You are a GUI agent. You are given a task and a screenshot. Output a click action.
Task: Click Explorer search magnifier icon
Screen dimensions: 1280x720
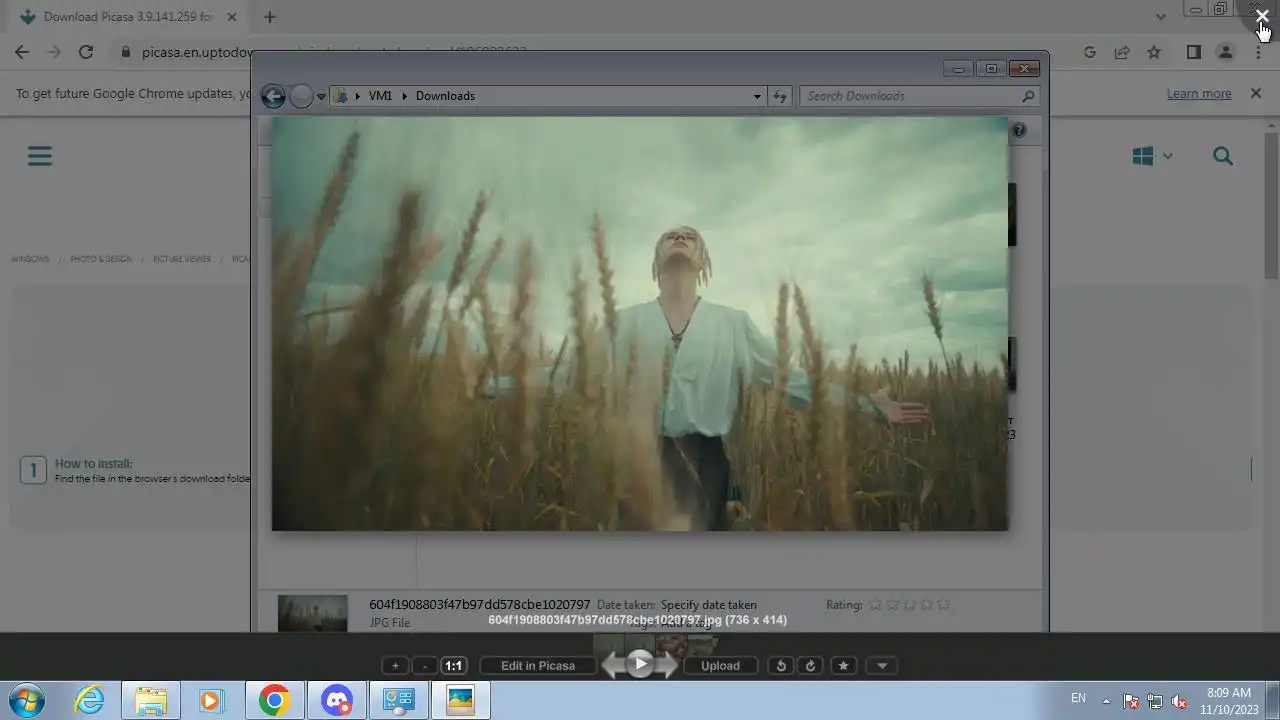click(1028, 96)
